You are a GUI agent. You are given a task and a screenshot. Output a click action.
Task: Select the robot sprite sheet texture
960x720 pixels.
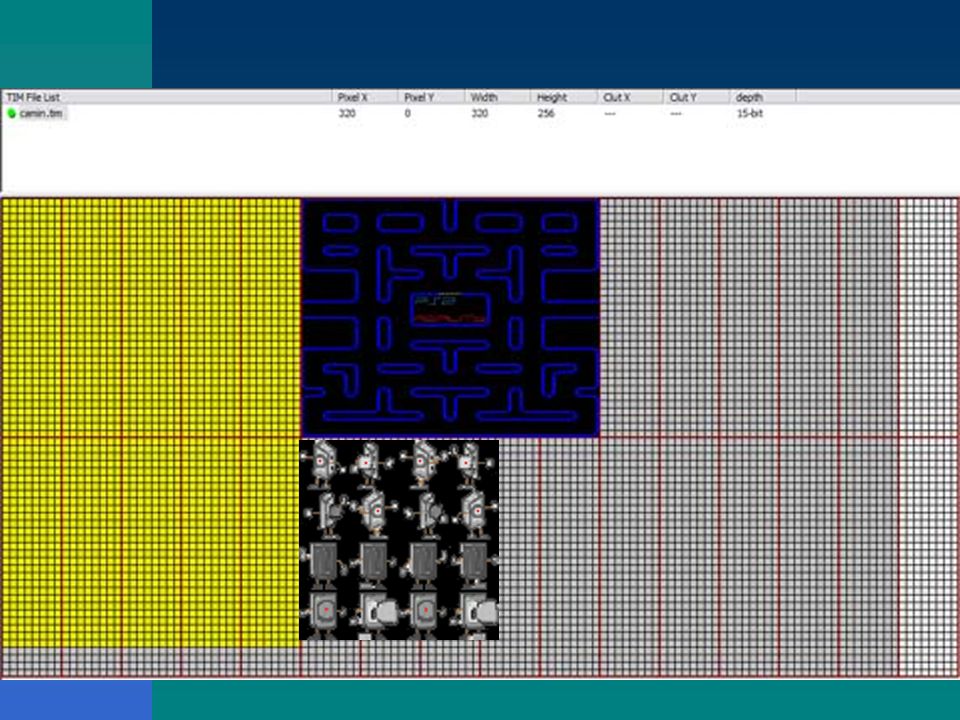pos(399,539)
